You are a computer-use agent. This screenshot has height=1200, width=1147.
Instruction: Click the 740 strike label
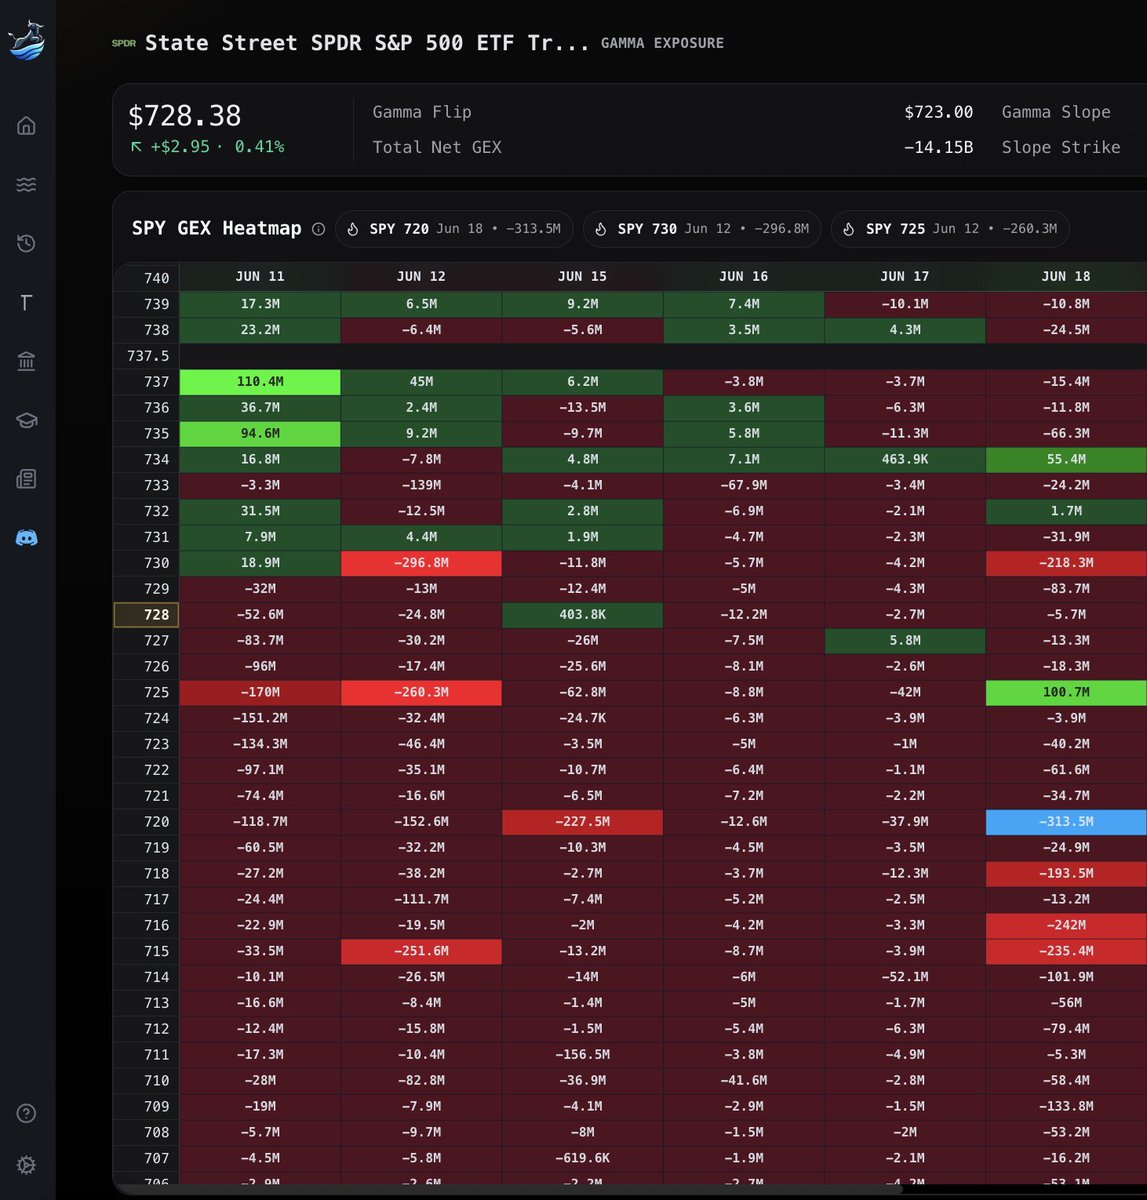pyautogui.click(x=157, y=278)
